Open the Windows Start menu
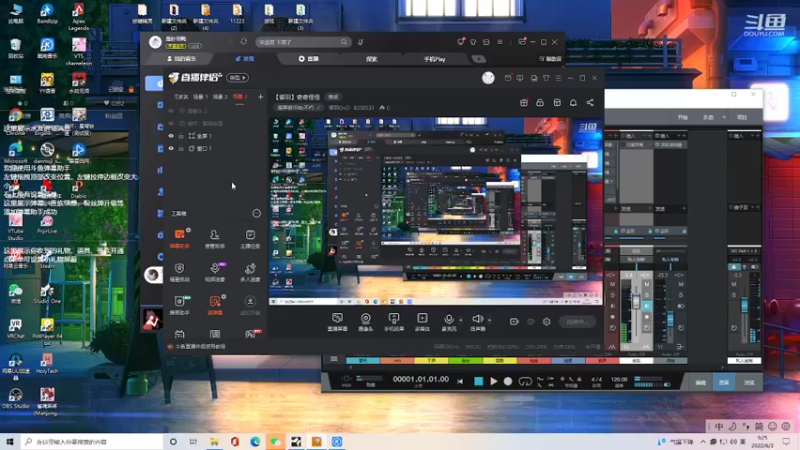800x450 pixels. point(9,441)
